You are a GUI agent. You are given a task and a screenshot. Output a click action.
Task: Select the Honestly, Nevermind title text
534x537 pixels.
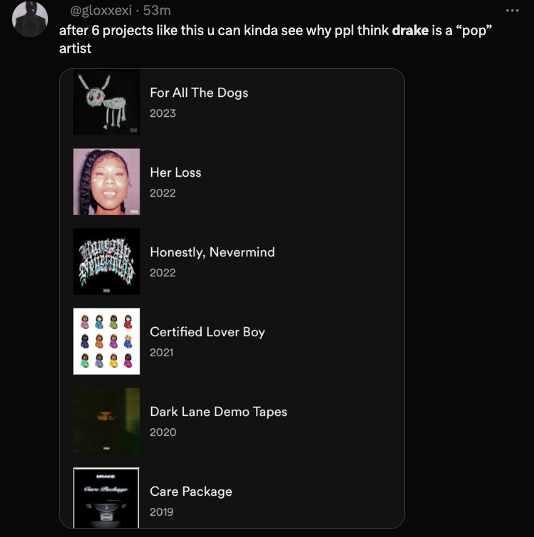coord(212,253)
